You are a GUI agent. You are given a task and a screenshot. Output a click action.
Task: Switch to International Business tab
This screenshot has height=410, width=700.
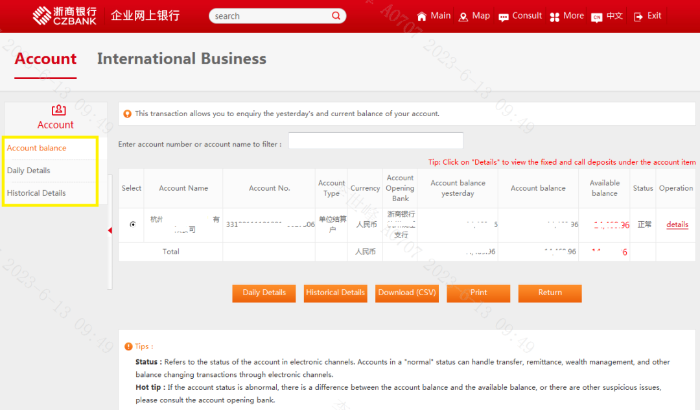[x=182, y=59]
